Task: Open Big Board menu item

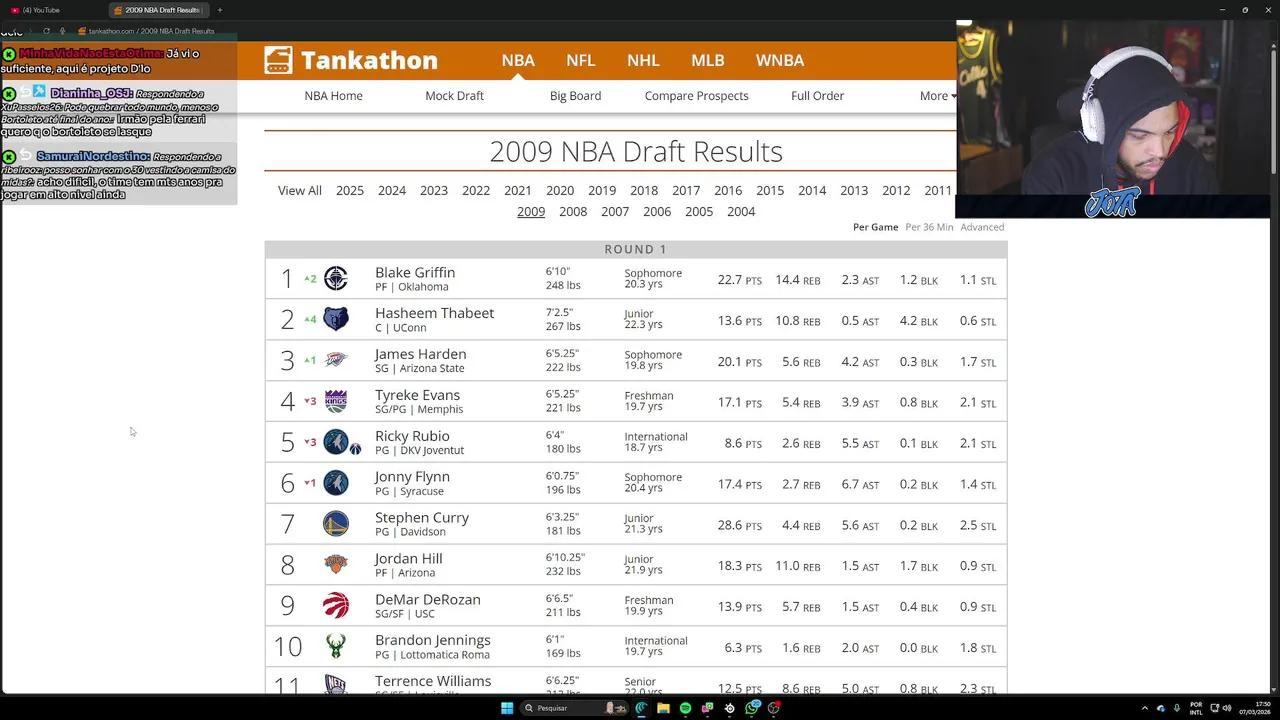Action: click(x=575, y=96)
